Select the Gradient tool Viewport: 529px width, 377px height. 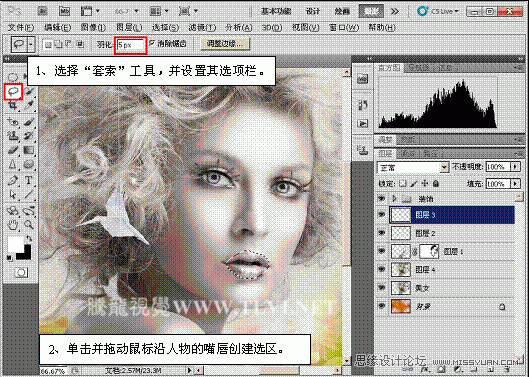point(30,150)
